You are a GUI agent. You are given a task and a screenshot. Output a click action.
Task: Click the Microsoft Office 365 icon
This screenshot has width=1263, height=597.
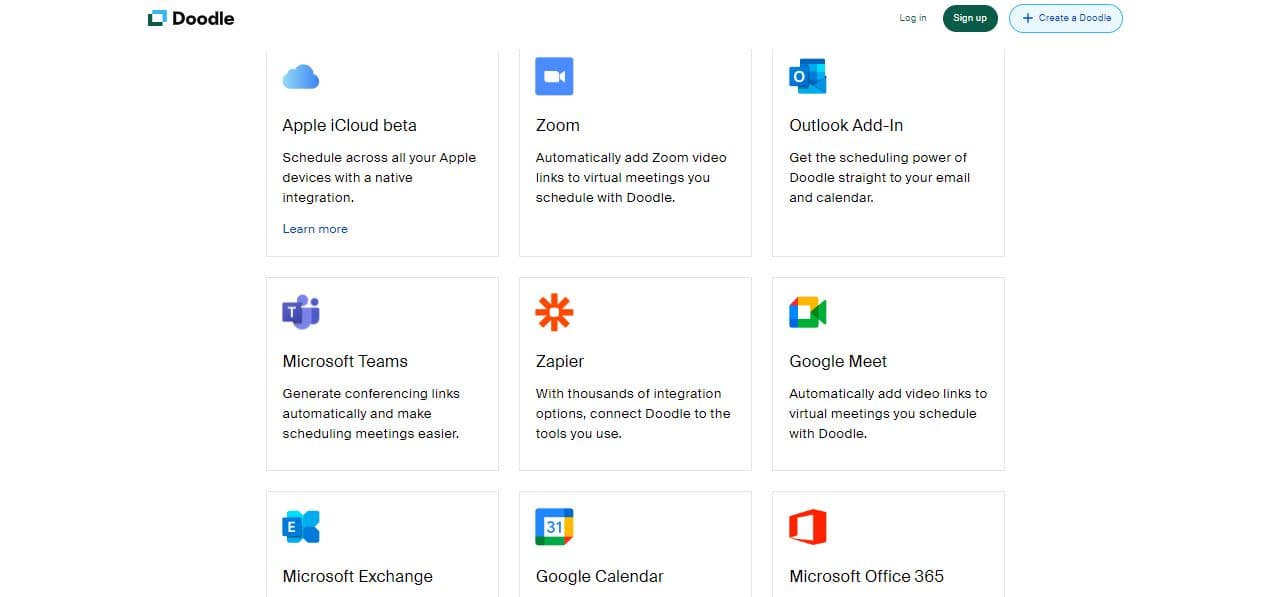click(807, 527)
